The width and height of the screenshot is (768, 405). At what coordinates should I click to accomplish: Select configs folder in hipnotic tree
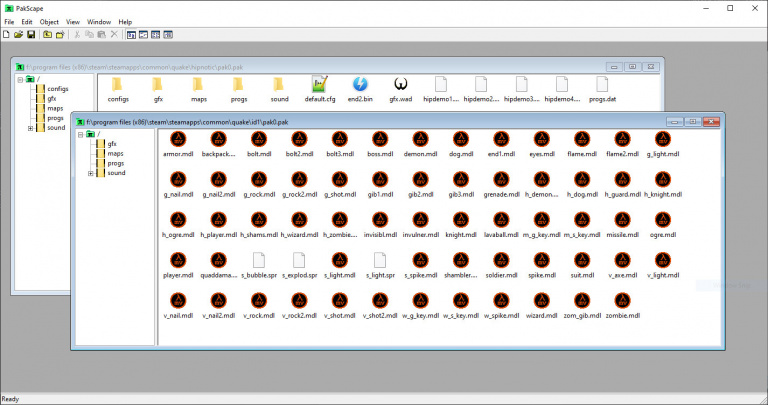point(58,88)
